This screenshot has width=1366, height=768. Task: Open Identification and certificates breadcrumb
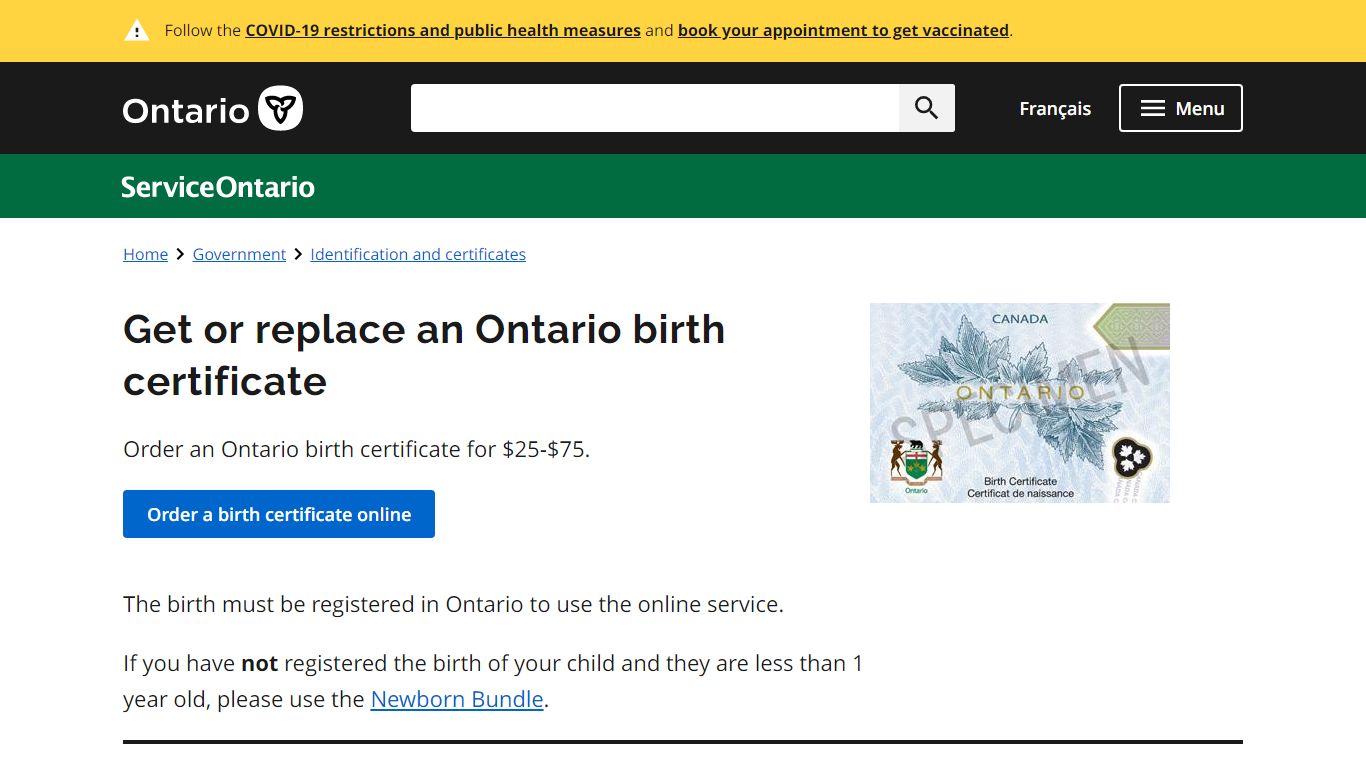418,254
